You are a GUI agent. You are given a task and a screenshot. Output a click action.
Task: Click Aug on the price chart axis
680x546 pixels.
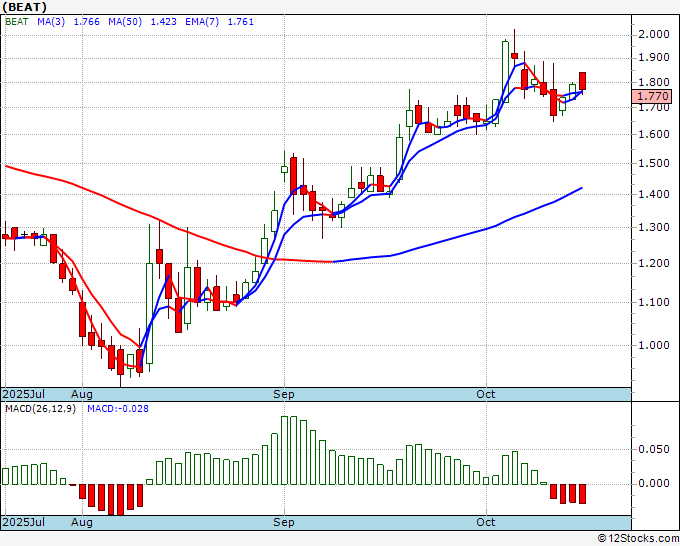click(x=82, y=394)
